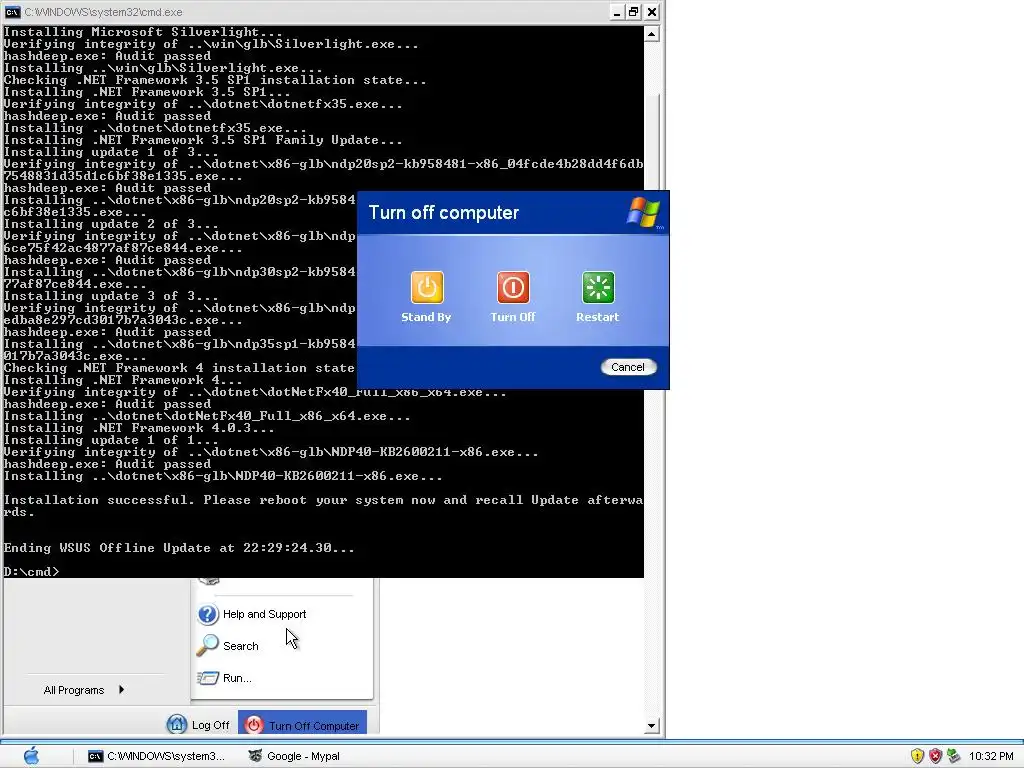Screen dimensions: 1024x768
Task: Click the Help and Support question icon
Action: [208, 614]
